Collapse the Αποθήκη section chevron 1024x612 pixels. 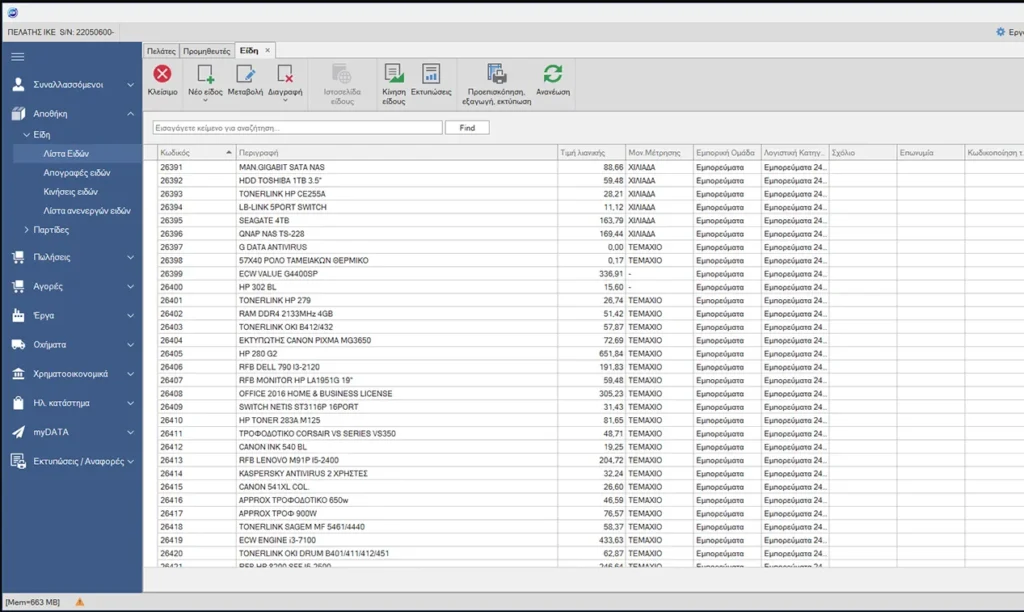(x=131, y=114)
